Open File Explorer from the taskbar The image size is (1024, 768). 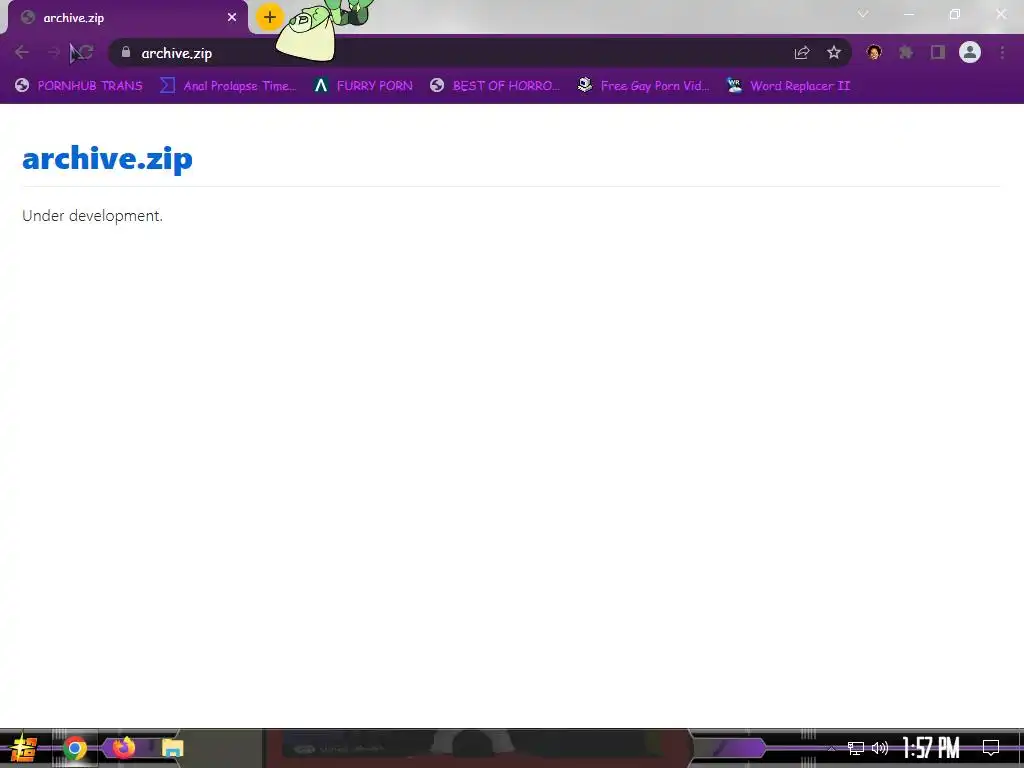(x=172, y=748)
